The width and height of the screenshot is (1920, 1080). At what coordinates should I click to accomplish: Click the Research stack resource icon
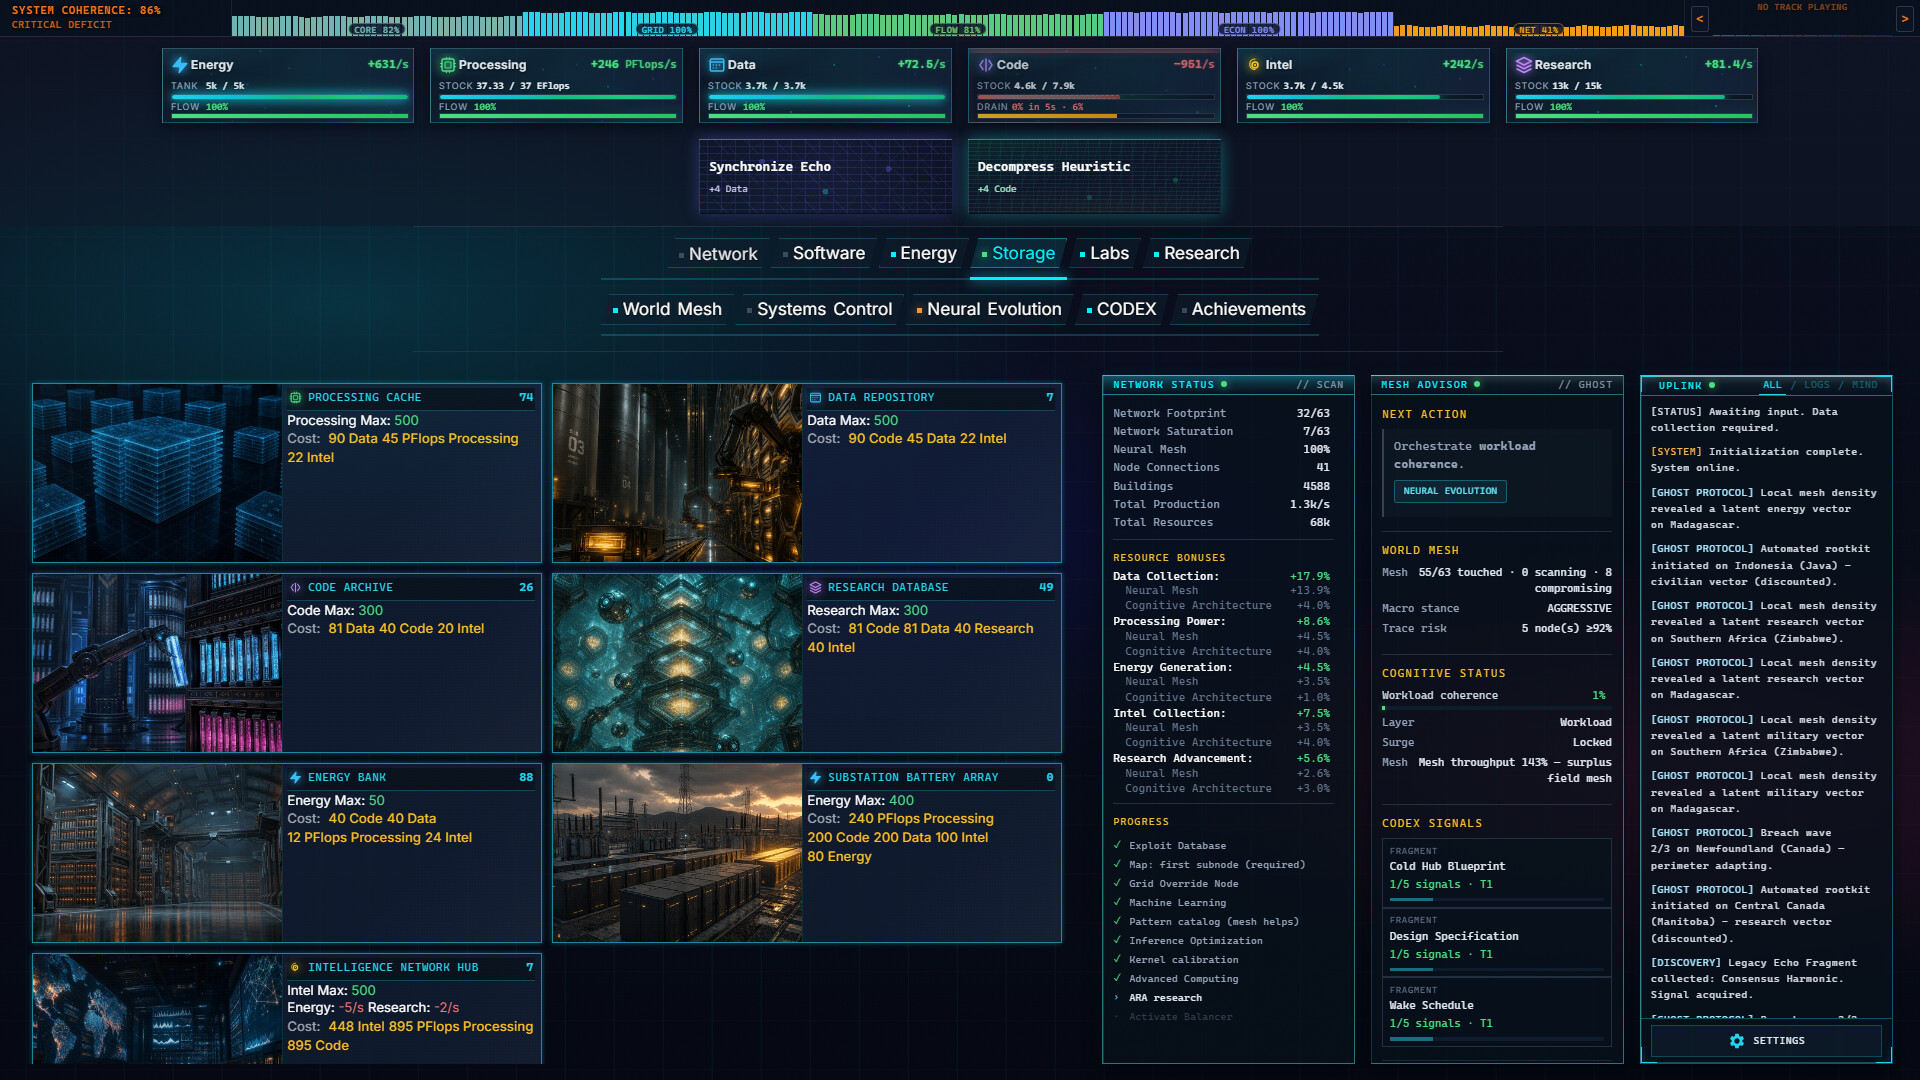1523,65
